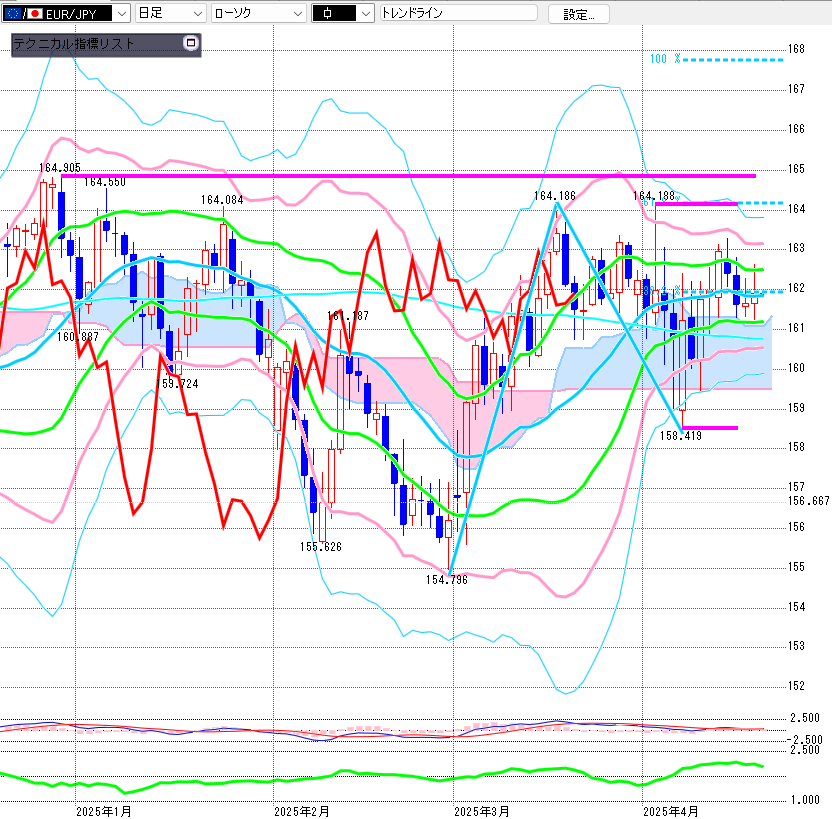Click the テクニカル指標リスト panel title
Viewport: 832px width, 819px height.
click(73, 43)
